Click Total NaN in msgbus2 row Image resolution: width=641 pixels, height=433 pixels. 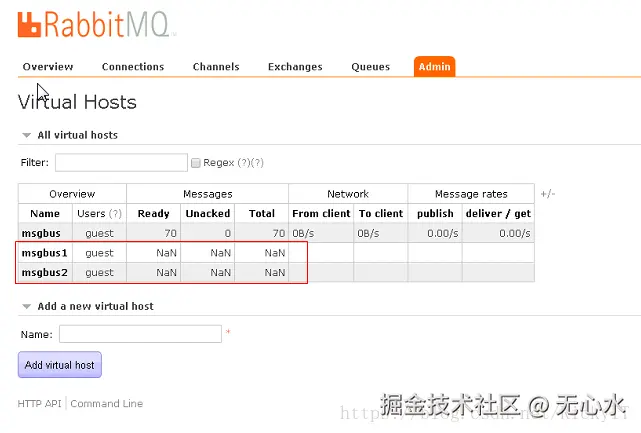pyautogui.click(x=275, y=273)
